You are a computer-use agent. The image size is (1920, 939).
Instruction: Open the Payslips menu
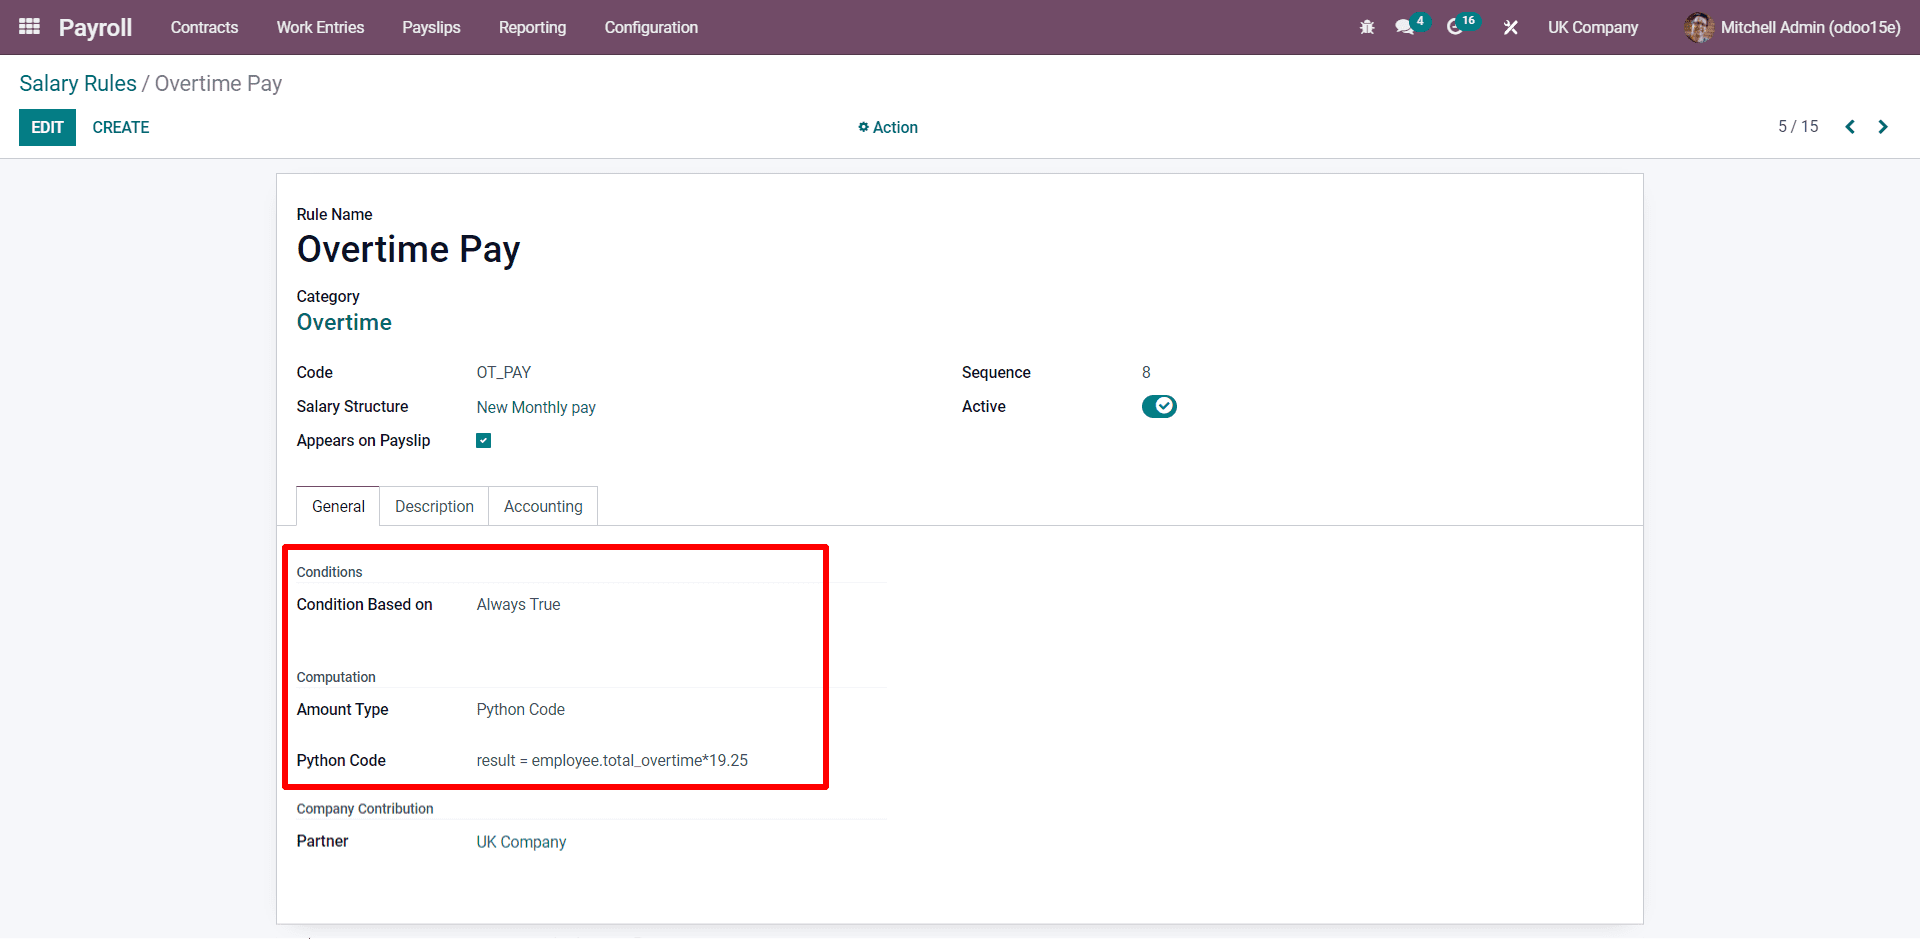(431, 27)
